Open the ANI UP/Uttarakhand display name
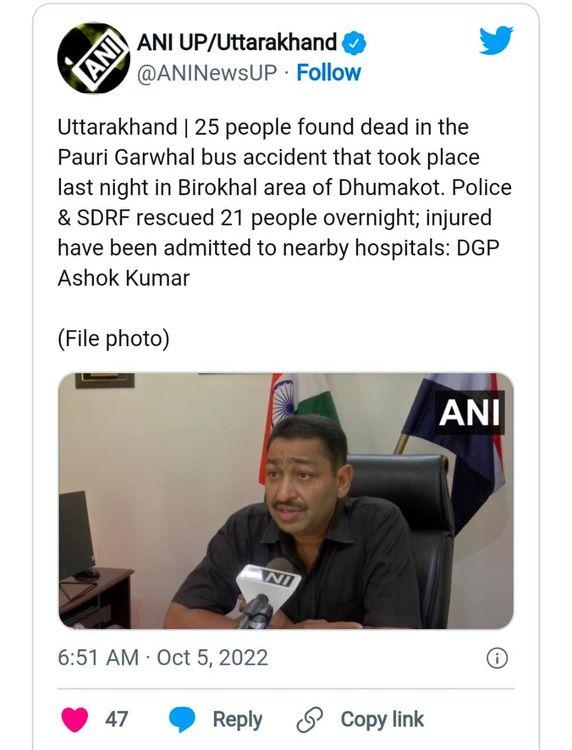The width and height of the screenshot is (572, 750). click(x=237, y=43)
